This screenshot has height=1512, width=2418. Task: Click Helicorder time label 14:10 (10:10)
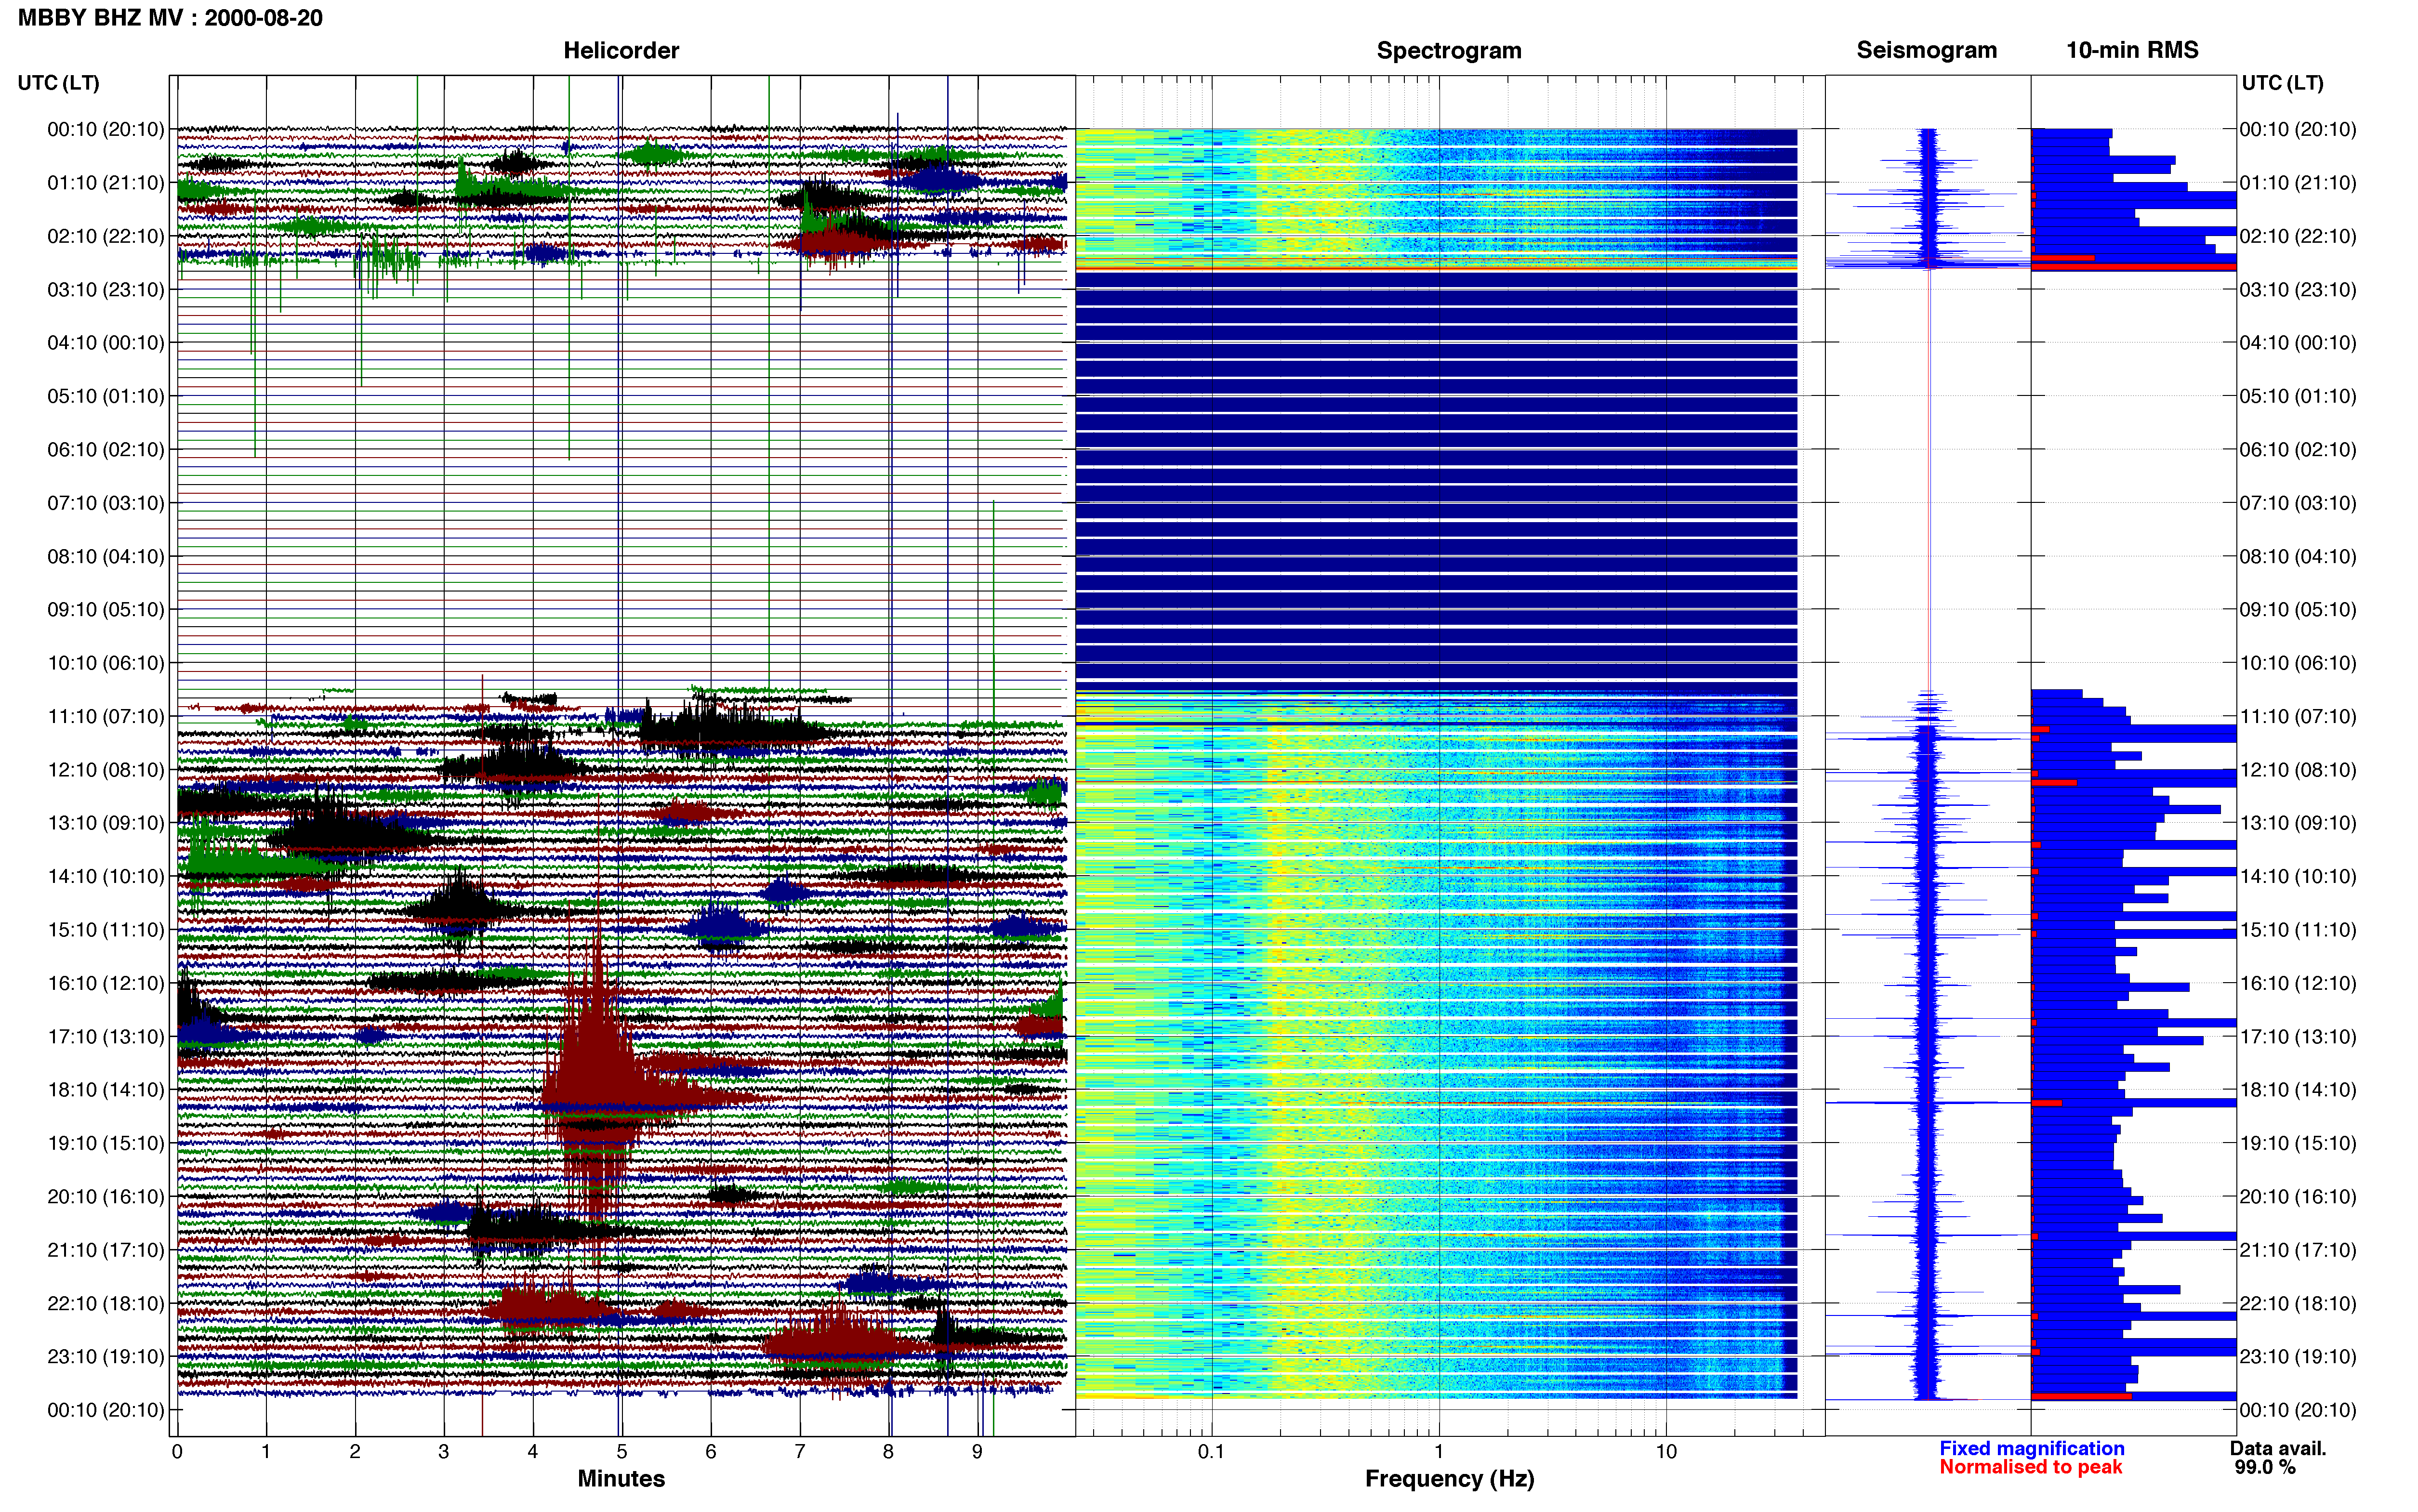tap(106, 876)
